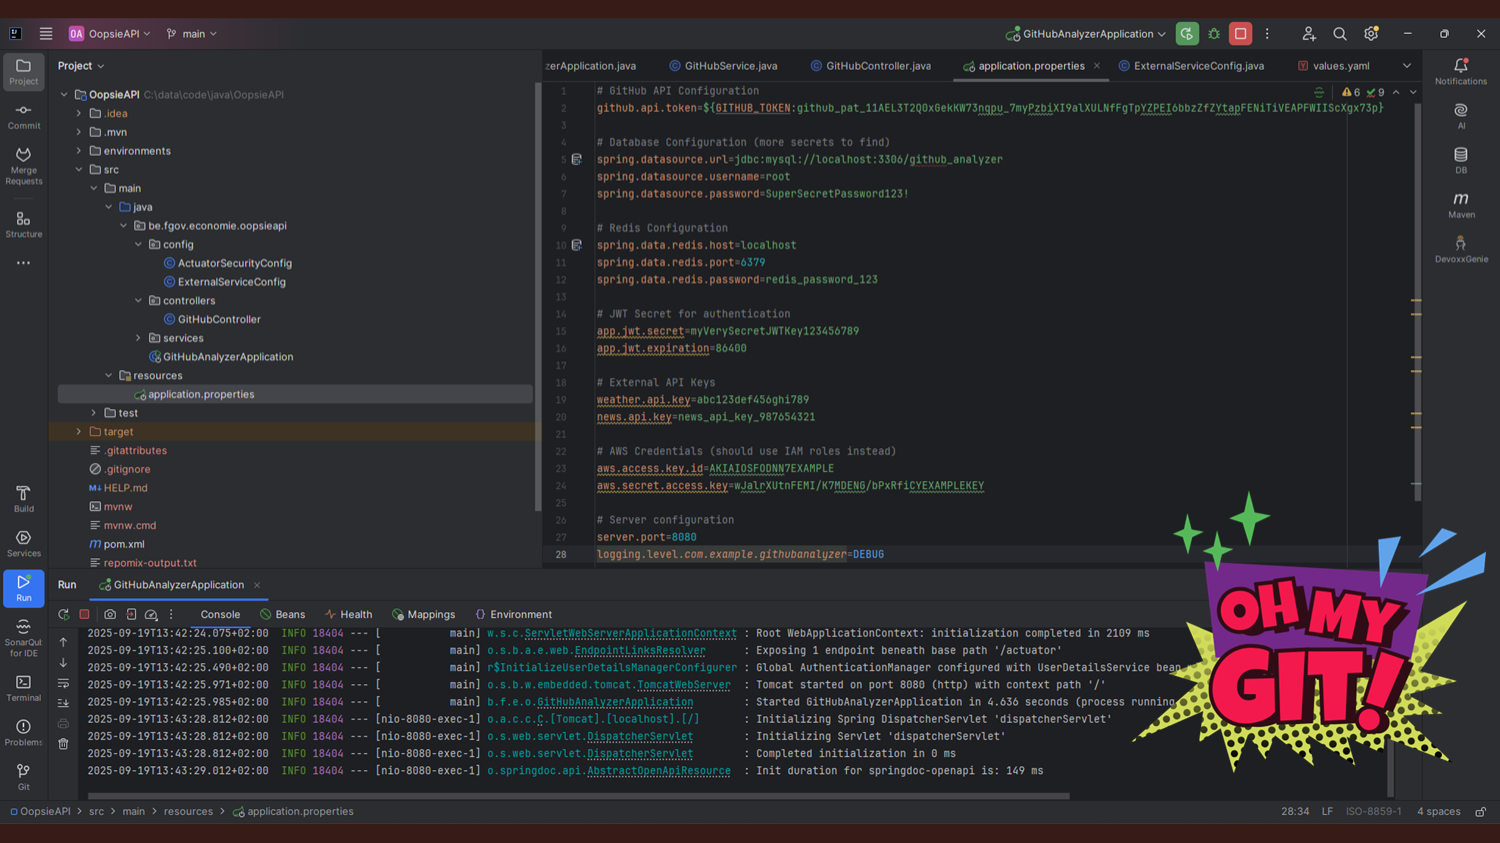Open the Structure tool window
The height and width of the screenshot is (843, 1500).
click(23, 224)
